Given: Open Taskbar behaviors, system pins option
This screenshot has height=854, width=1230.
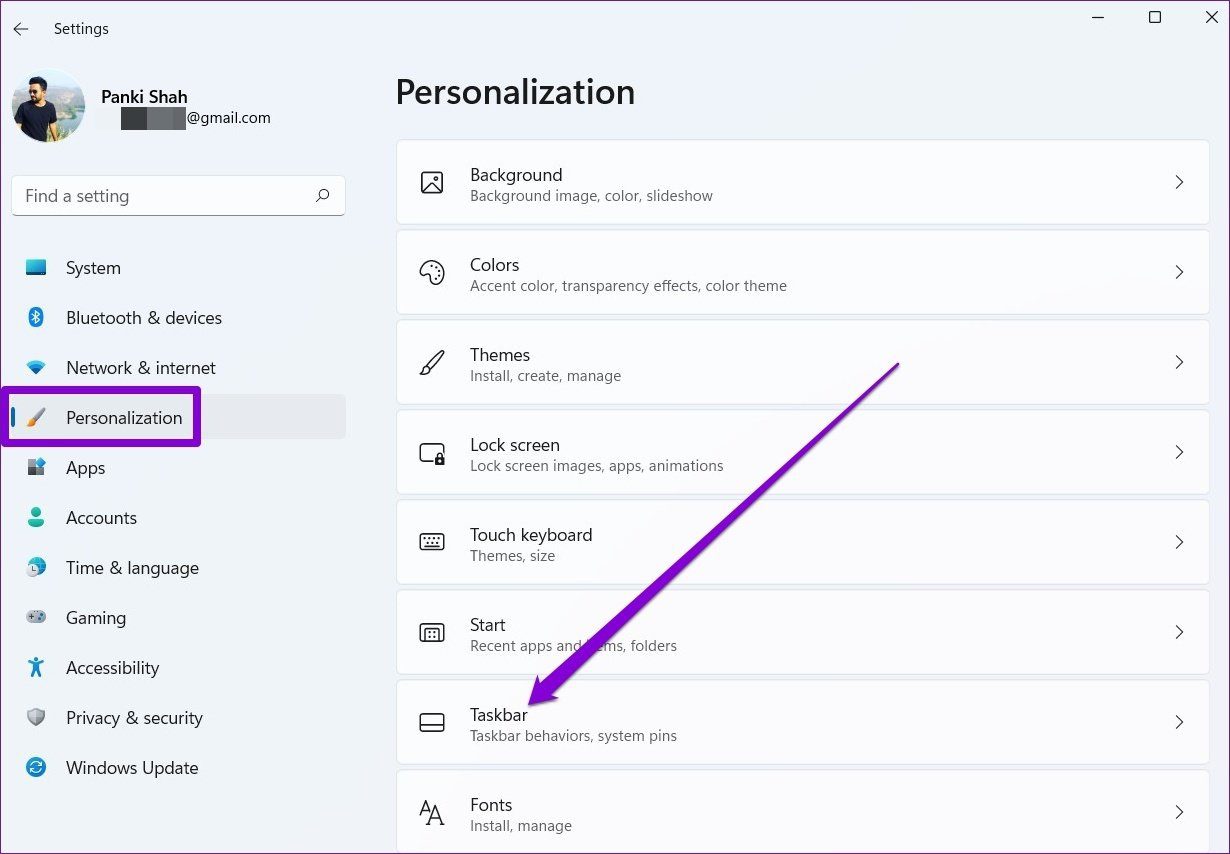Looking at the screenshot, I should click(x=803, y=722).
